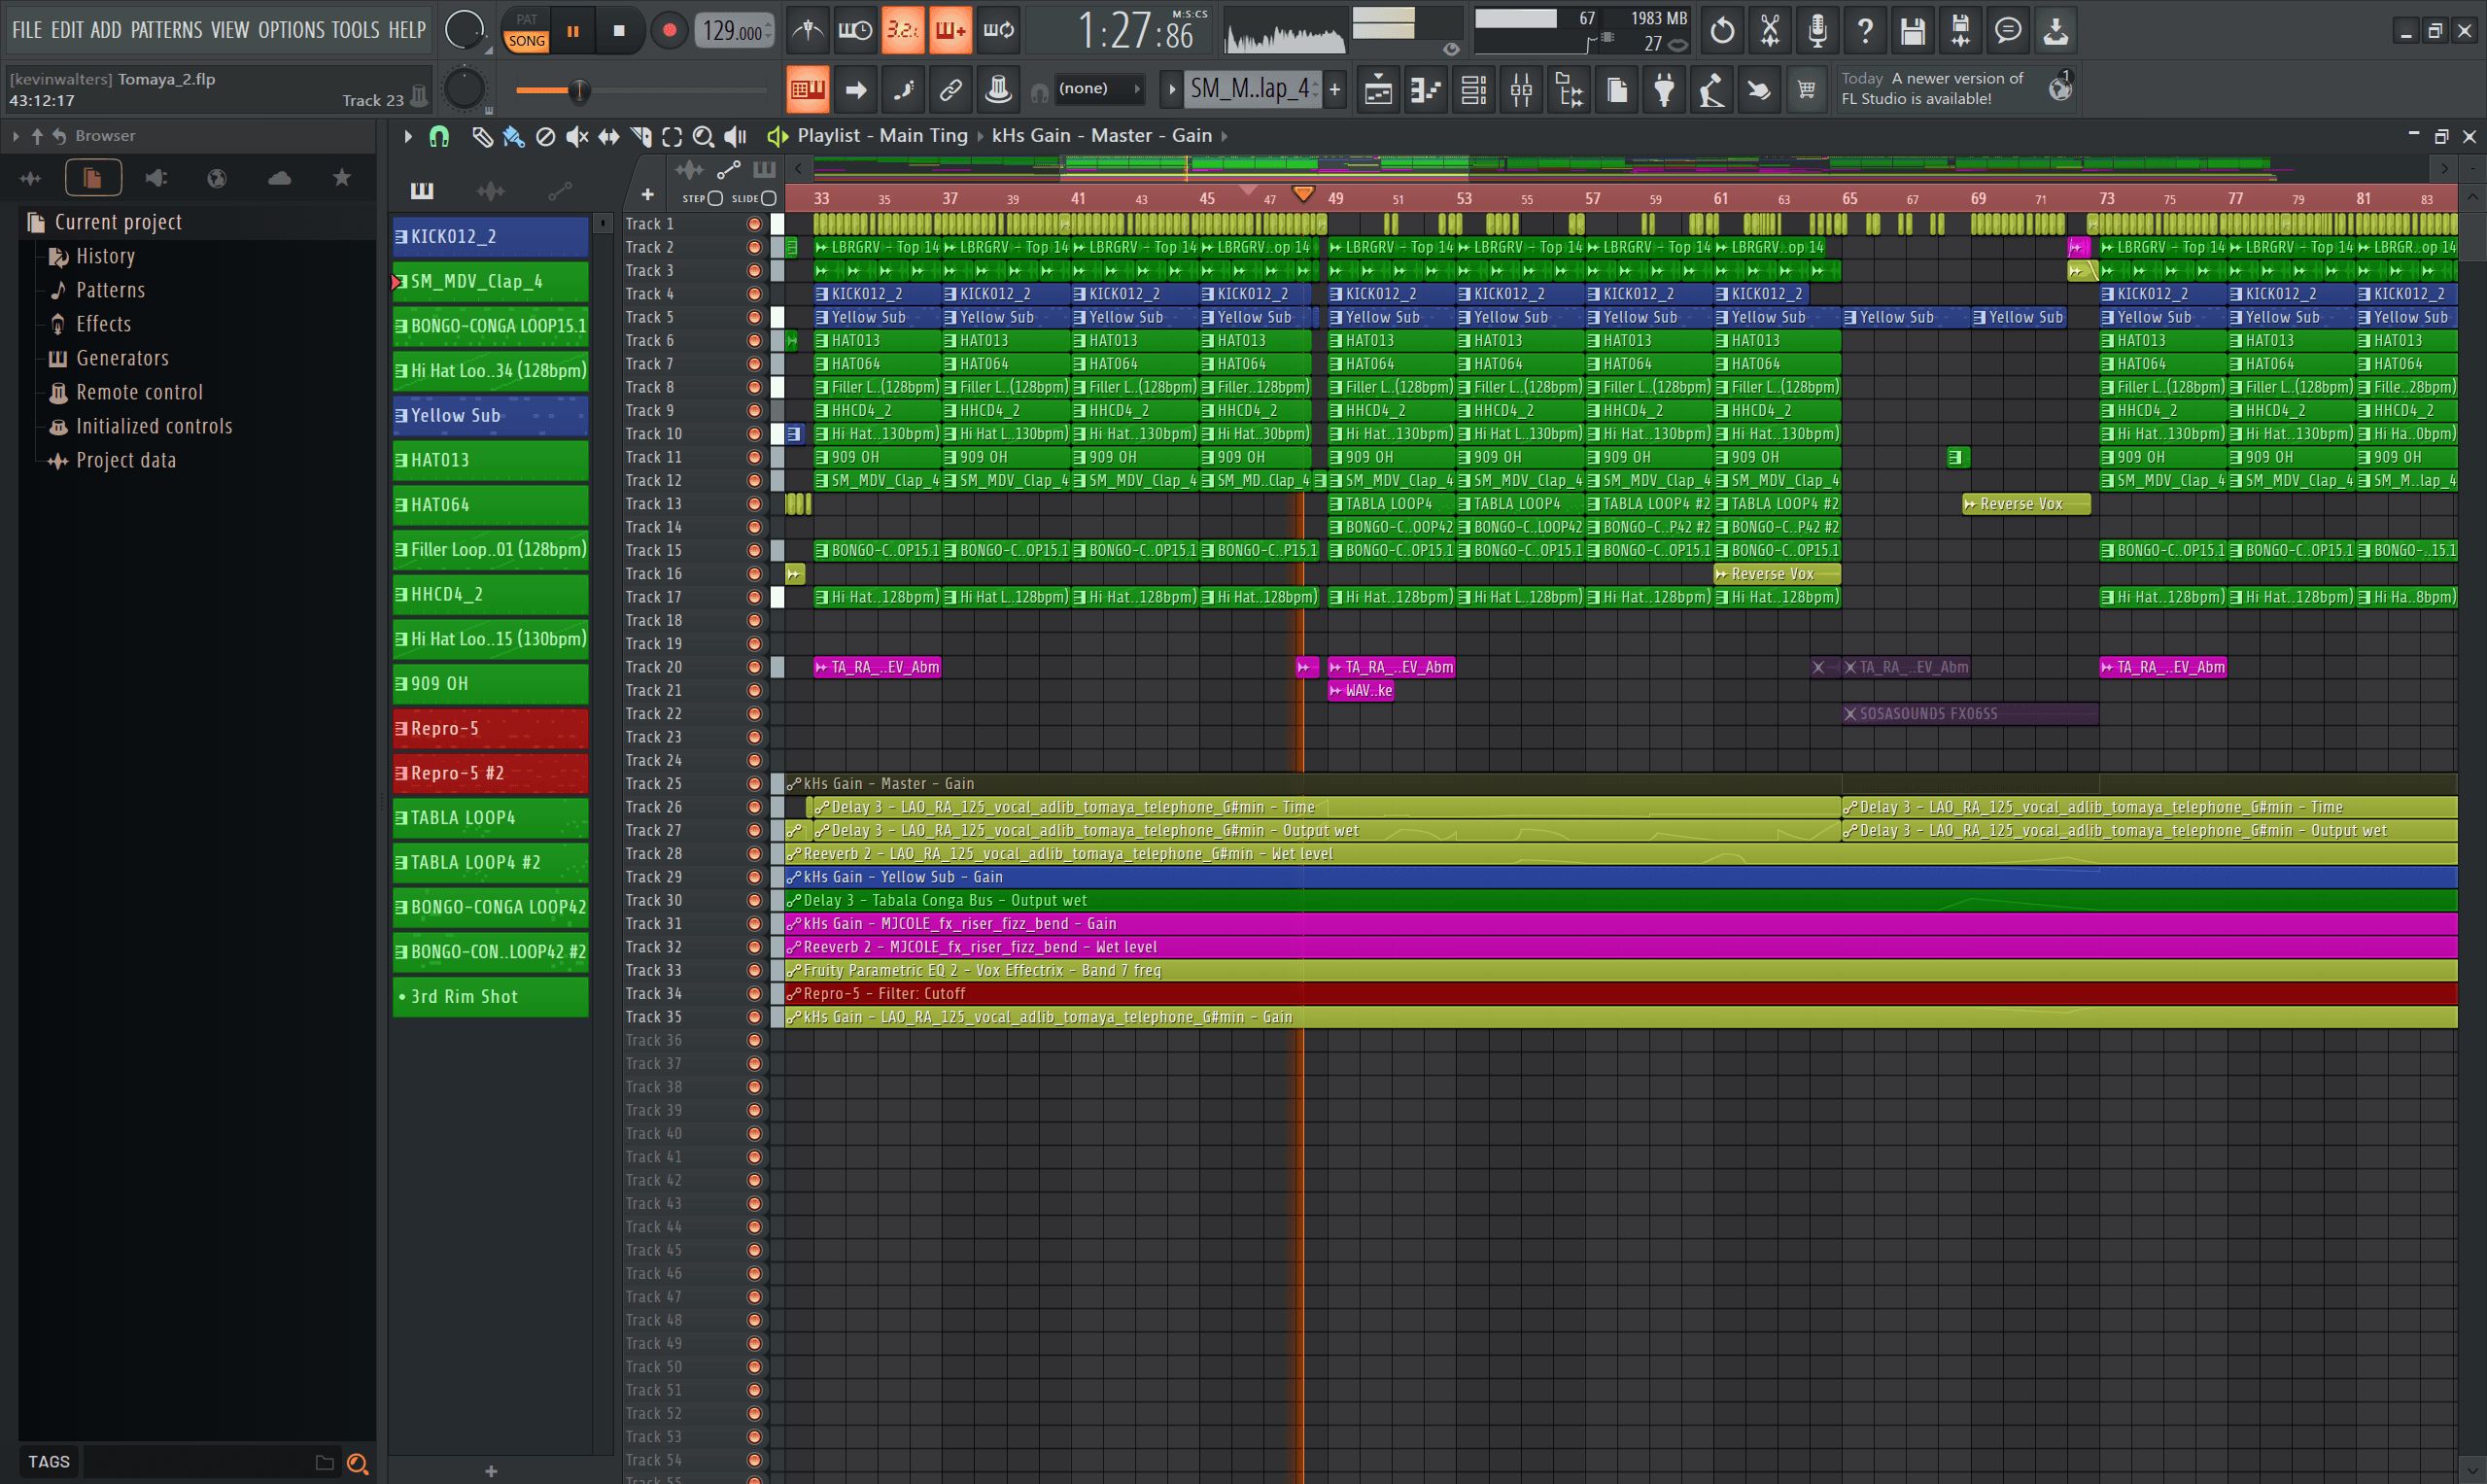Select the Zoom tool in Playlist
This screenshot has width=2487, height=1484.
point(704,136)
